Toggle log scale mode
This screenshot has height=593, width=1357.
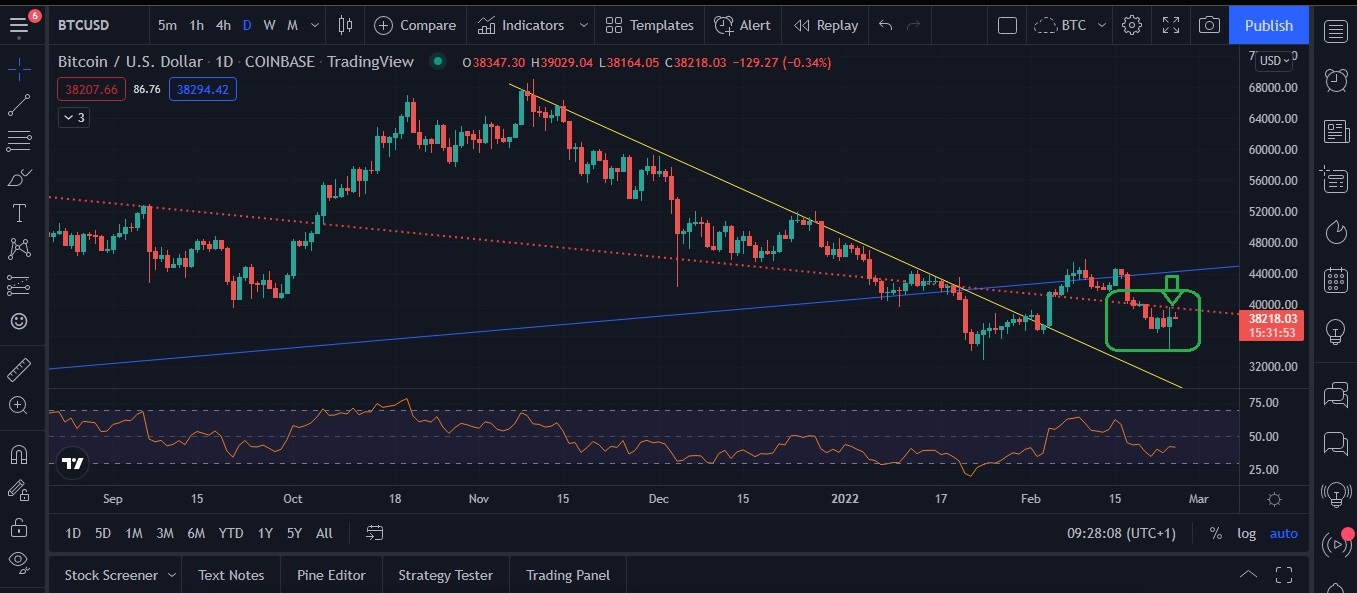[1246, 533]
